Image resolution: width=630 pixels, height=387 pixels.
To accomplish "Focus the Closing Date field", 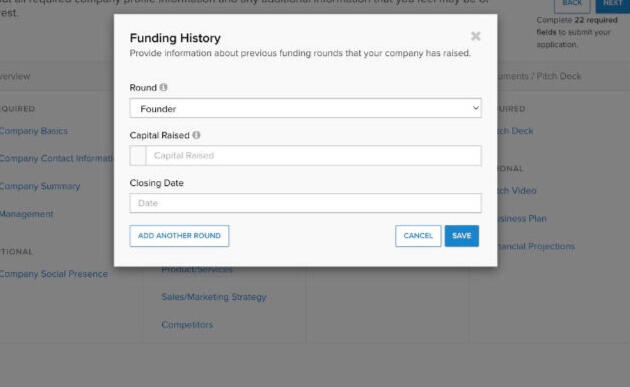I will 305,203.
